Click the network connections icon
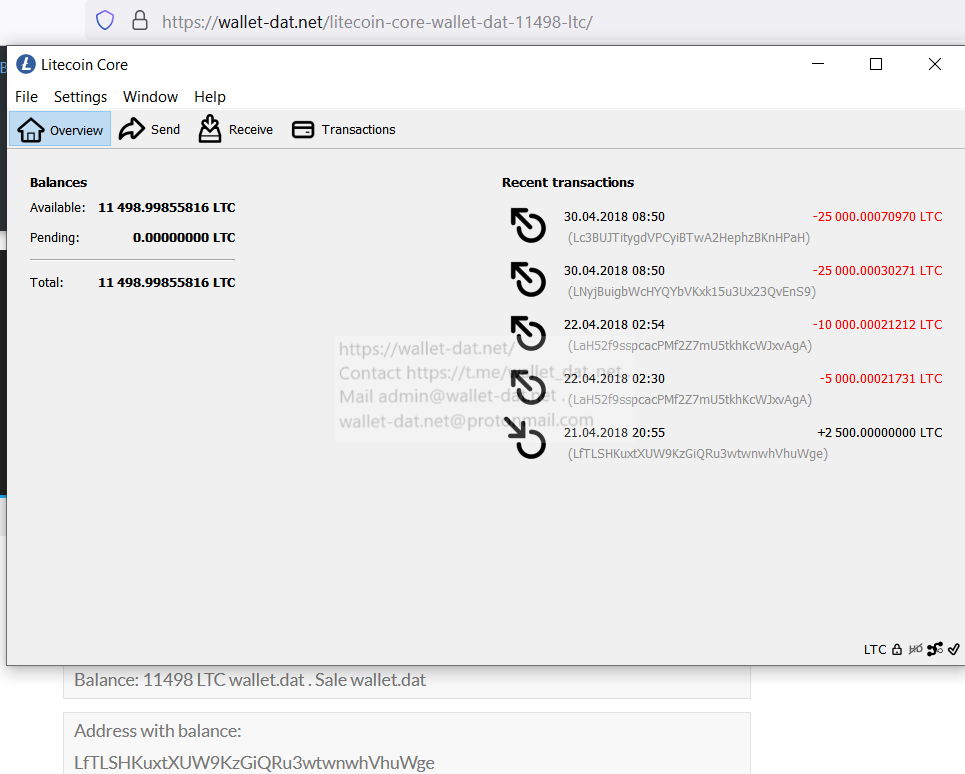965x774 pixels. (x=935, y=649)
